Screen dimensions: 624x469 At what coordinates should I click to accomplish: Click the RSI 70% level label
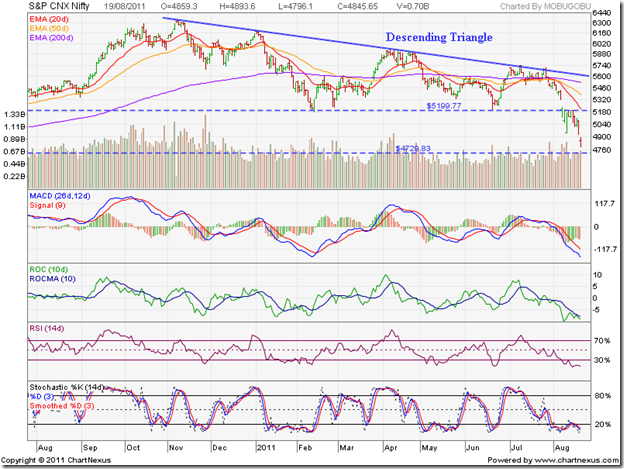coord(602,341)
